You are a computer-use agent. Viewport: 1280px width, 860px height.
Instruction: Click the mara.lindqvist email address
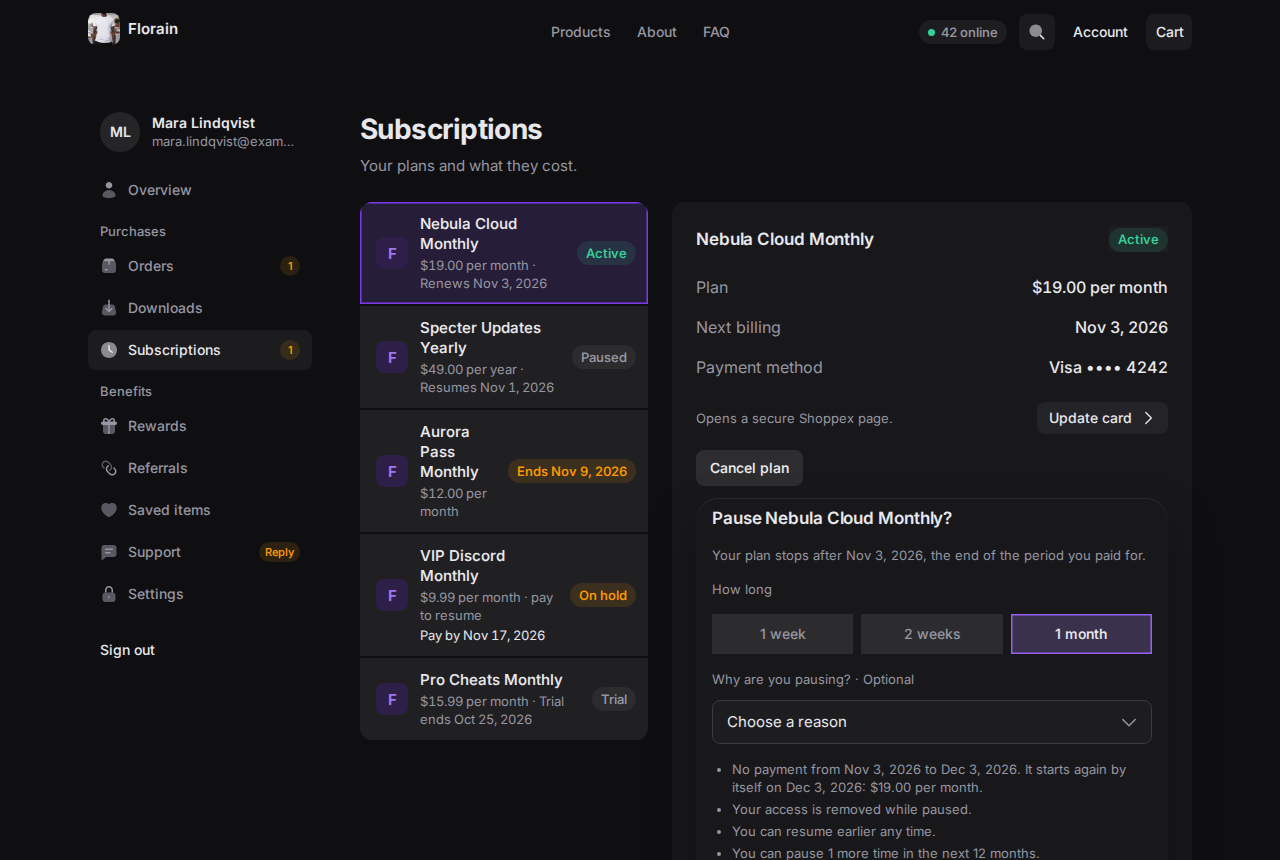[x=223, y=142]
